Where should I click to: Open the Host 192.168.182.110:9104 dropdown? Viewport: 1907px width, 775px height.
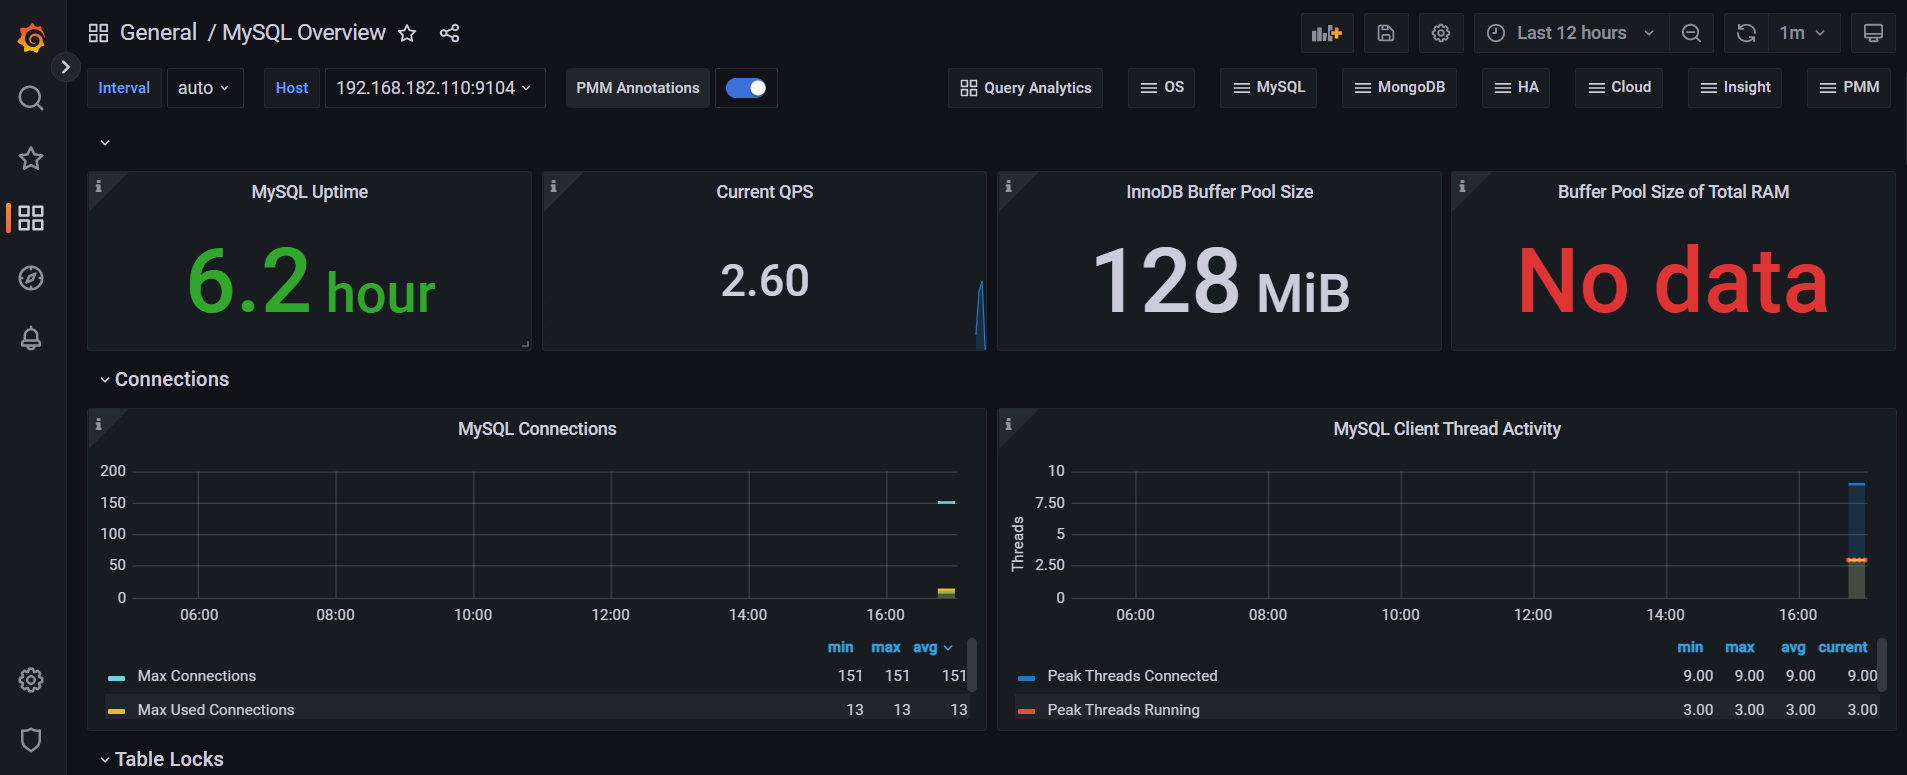(434, 88)
